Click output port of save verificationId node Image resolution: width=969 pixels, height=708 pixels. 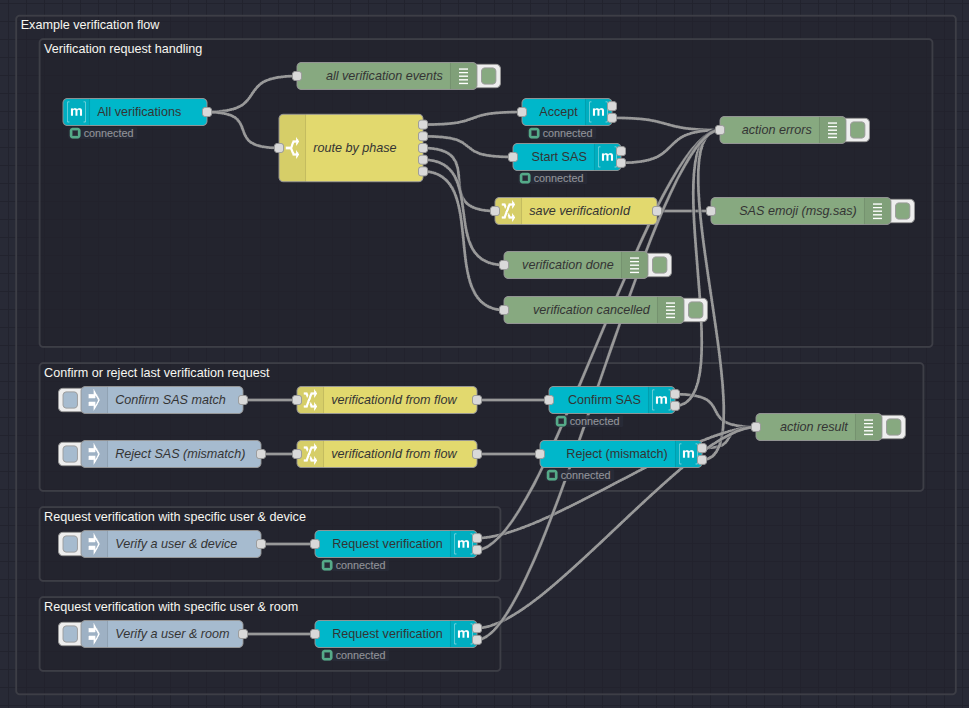657,211
